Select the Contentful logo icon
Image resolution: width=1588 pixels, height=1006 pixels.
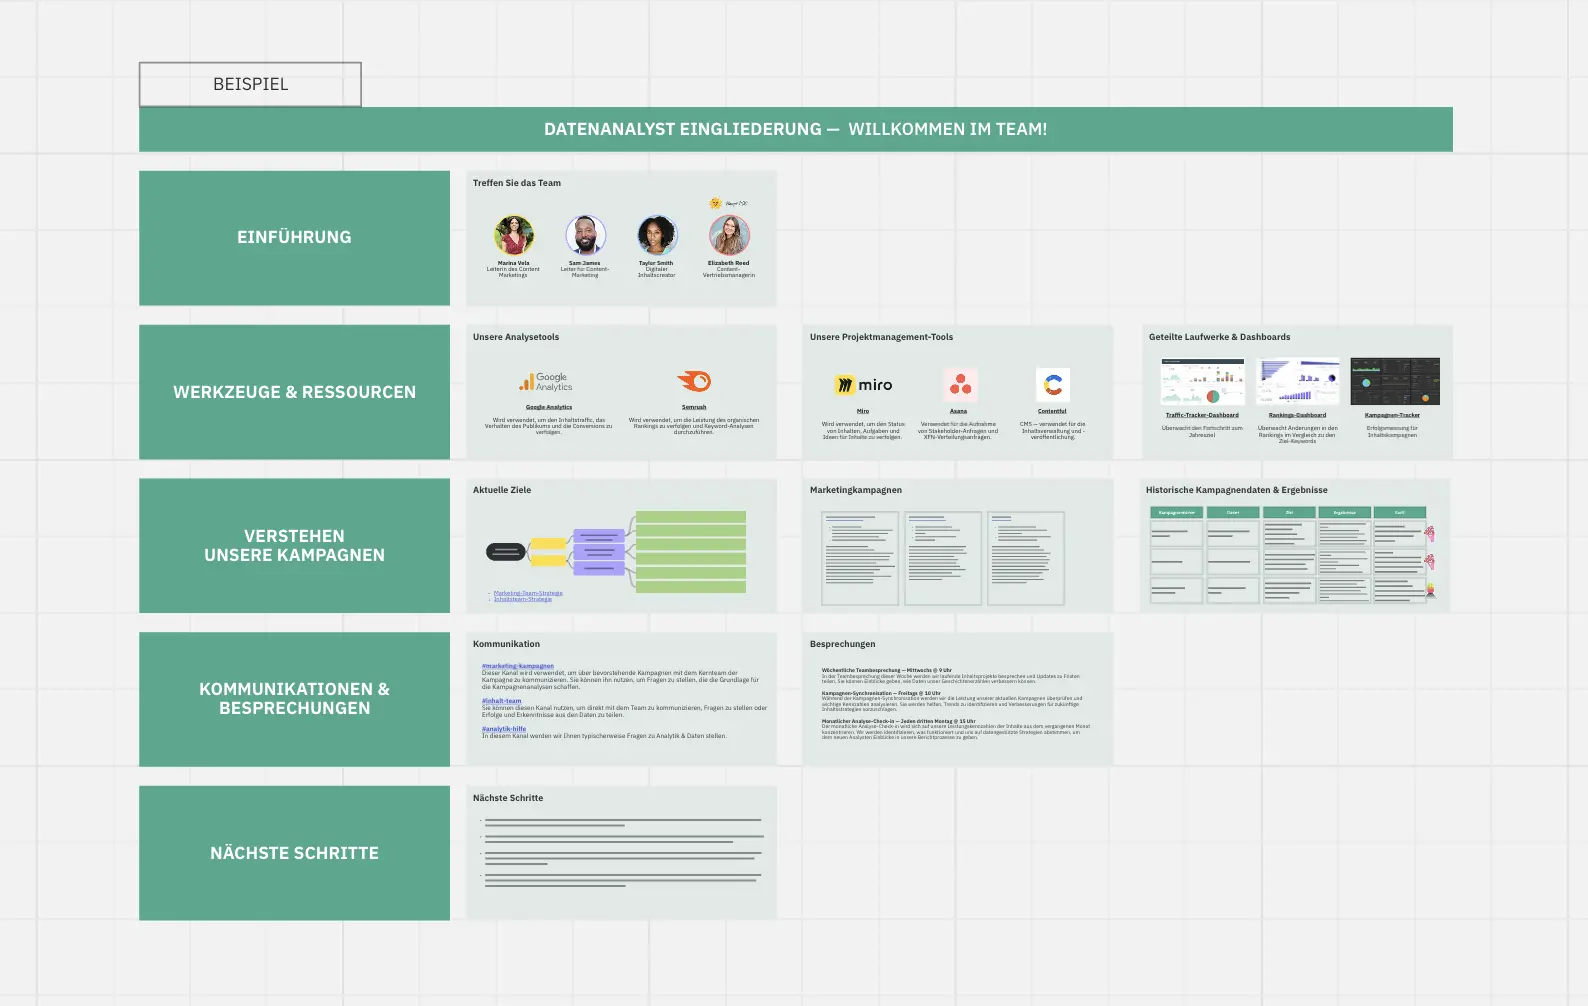[x=1052, y=384]
